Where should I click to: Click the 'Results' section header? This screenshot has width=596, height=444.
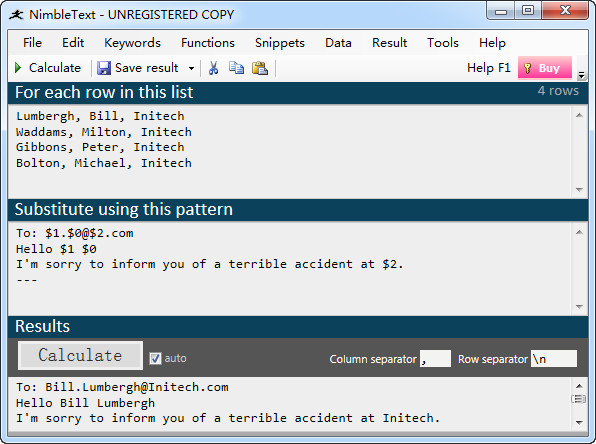[43, 327]
